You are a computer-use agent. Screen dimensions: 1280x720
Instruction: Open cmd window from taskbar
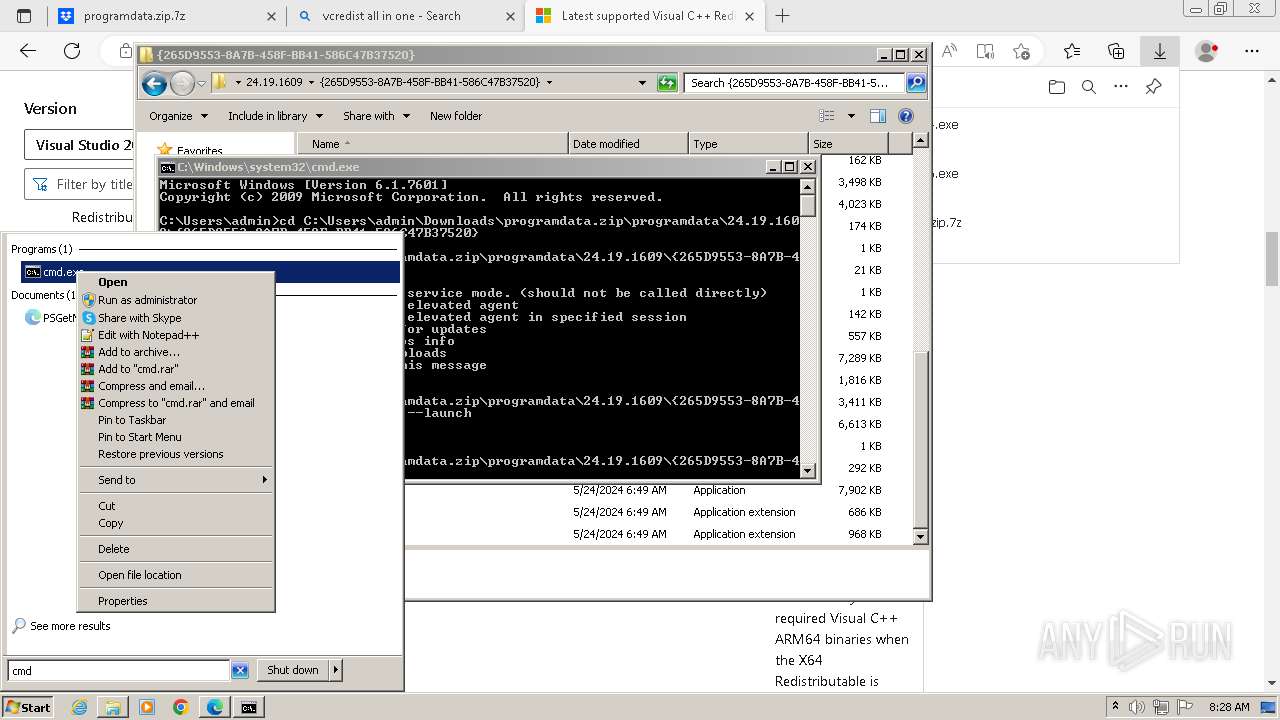(248, 707)
